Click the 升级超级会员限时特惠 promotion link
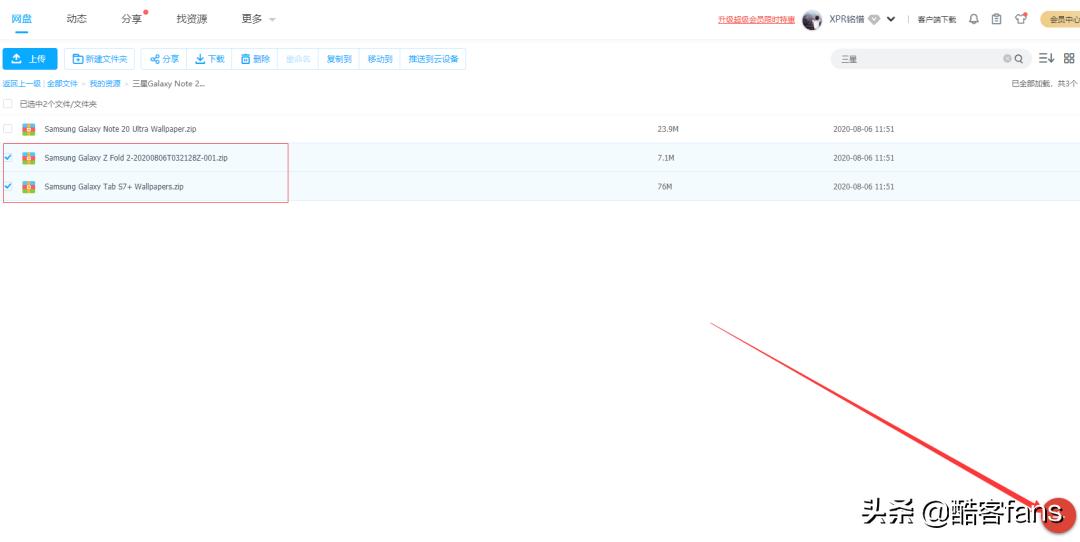 (756, 19)
